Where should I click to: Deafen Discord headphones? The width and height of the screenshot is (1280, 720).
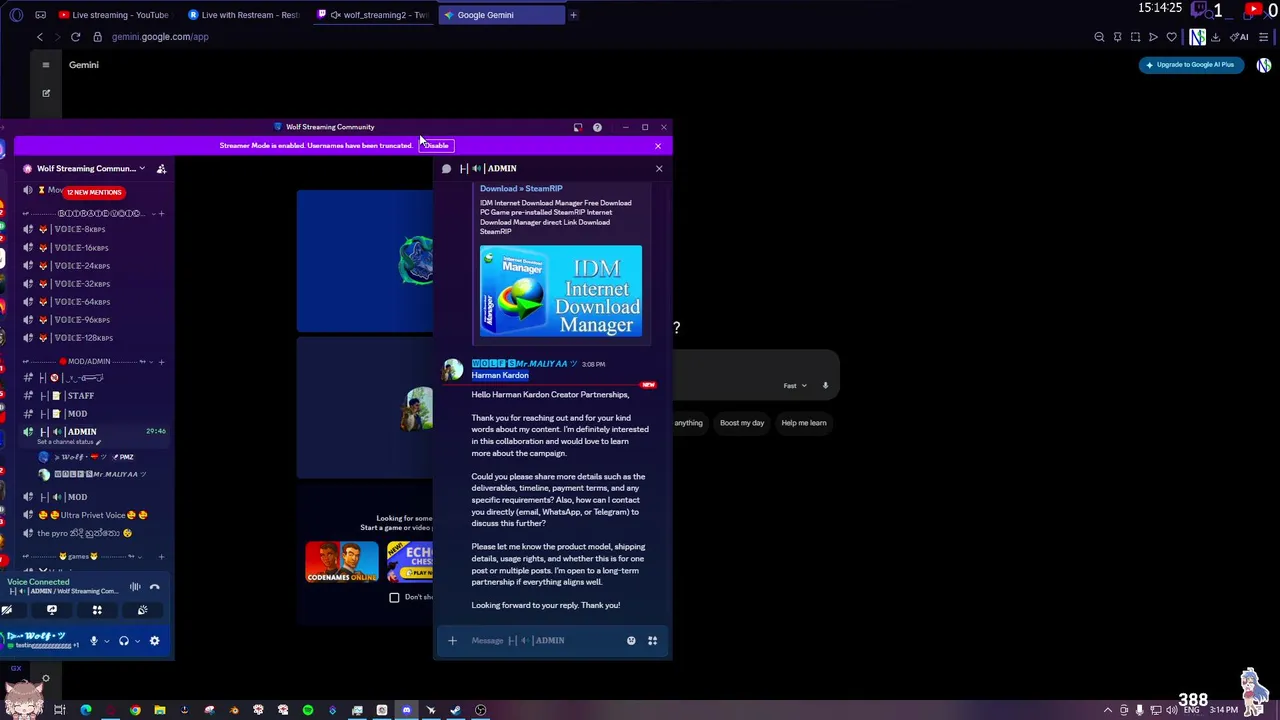124,641
